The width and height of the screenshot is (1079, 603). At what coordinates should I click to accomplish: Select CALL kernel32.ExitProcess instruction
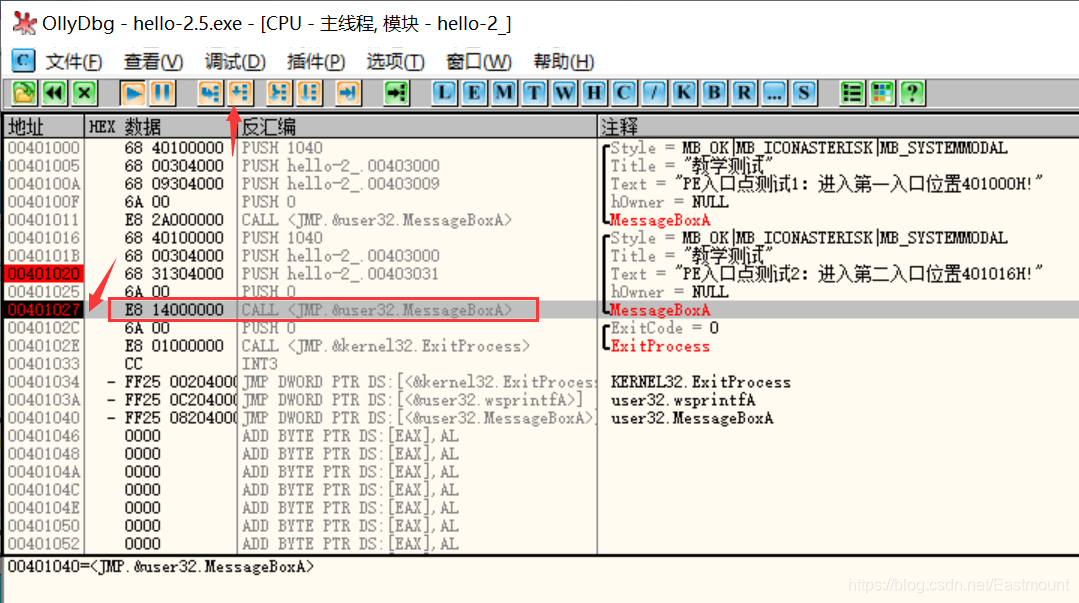pyautogui.click(x=385, y=346)
